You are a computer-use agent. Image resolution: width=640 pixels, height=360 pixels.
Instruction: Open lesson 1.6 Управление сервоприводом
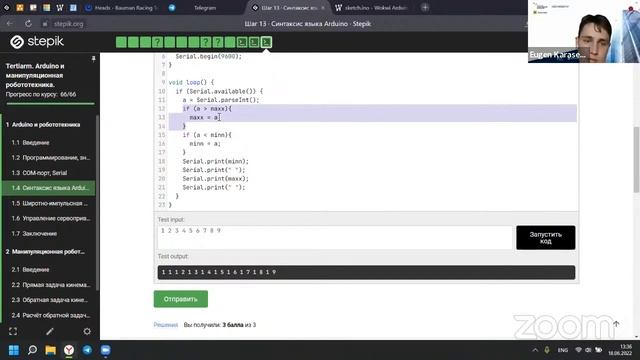[51, 218]
